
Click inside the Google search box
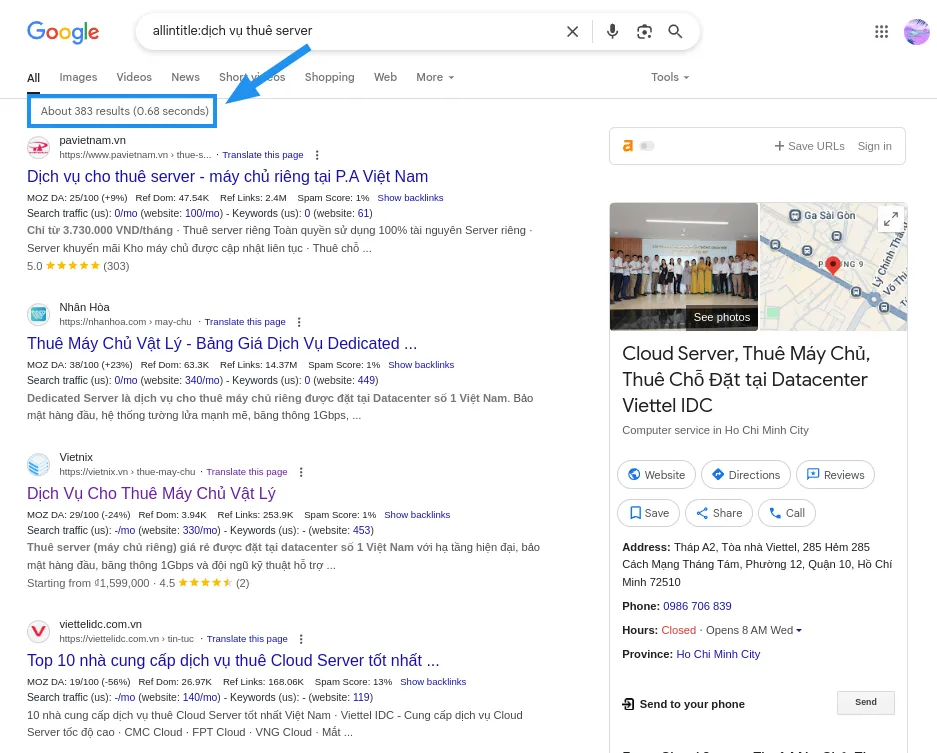point(350,32)
